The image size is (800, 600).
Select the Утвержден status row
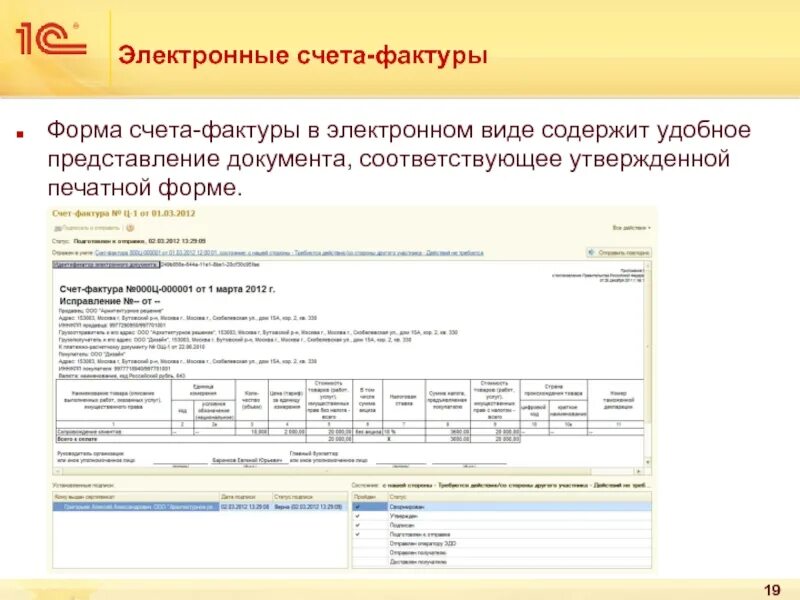[x=502, y=516]
